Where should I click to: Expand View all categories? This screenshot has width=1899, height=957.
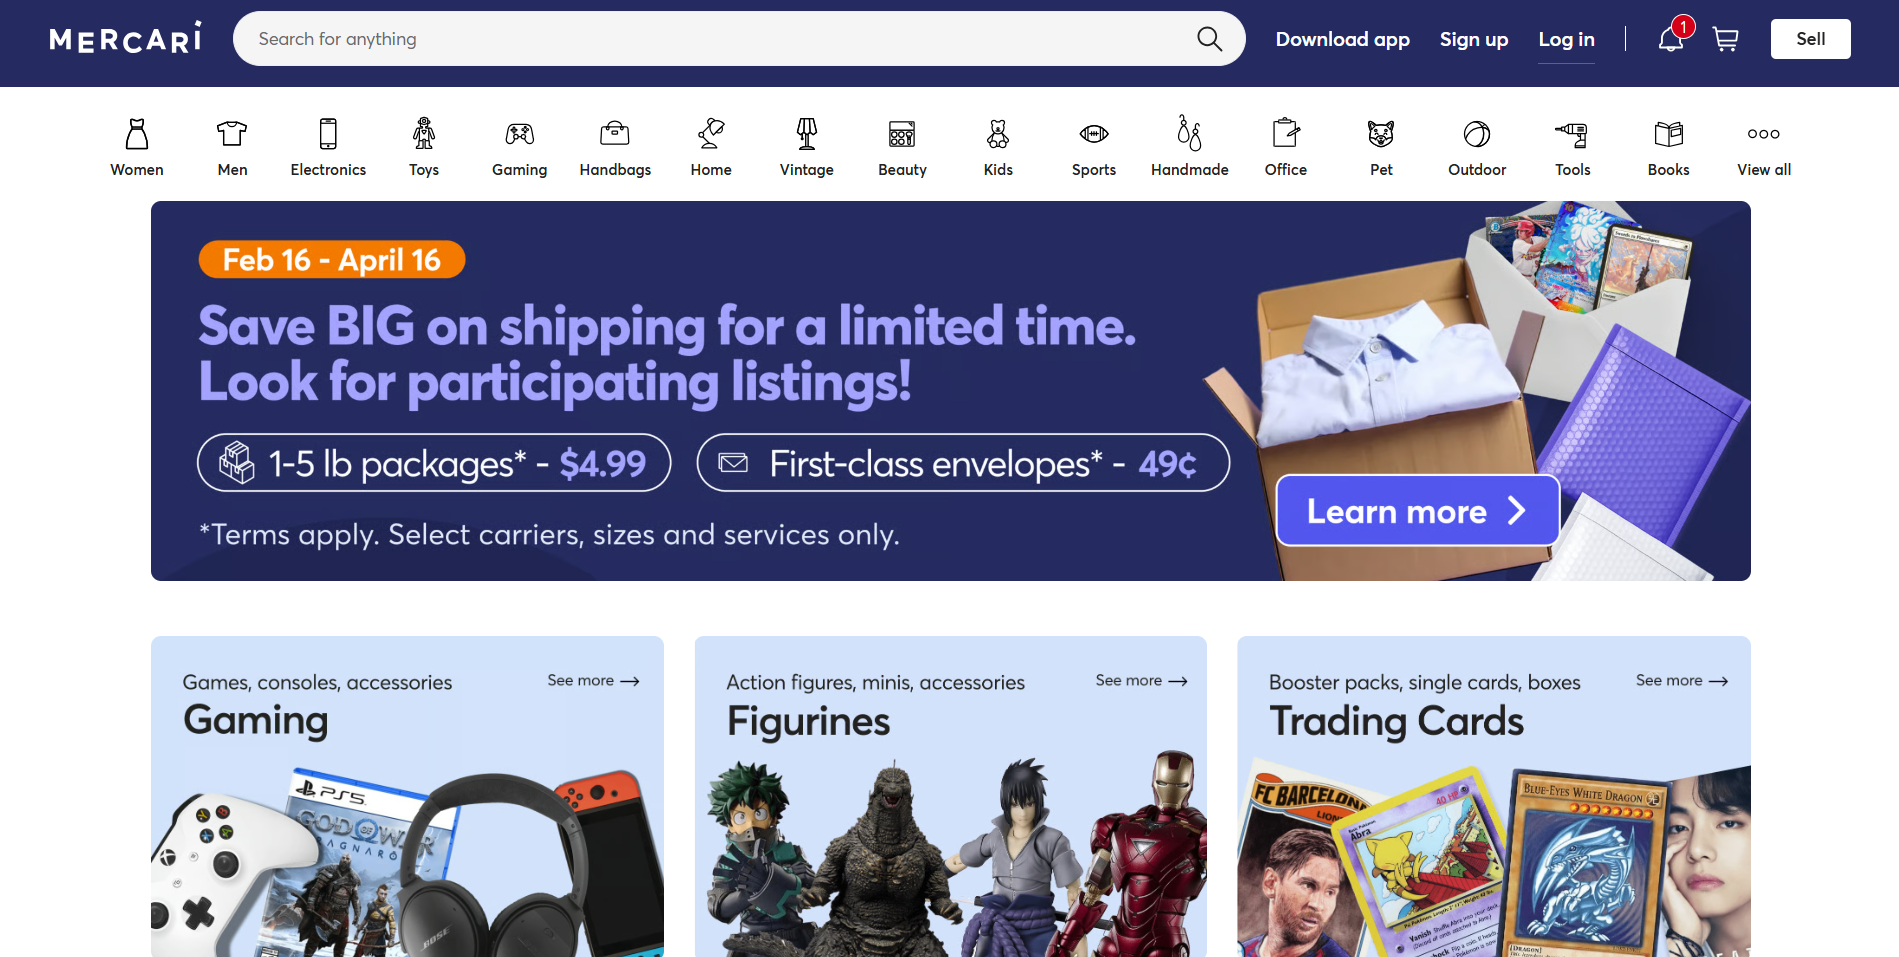(1764, 147)
